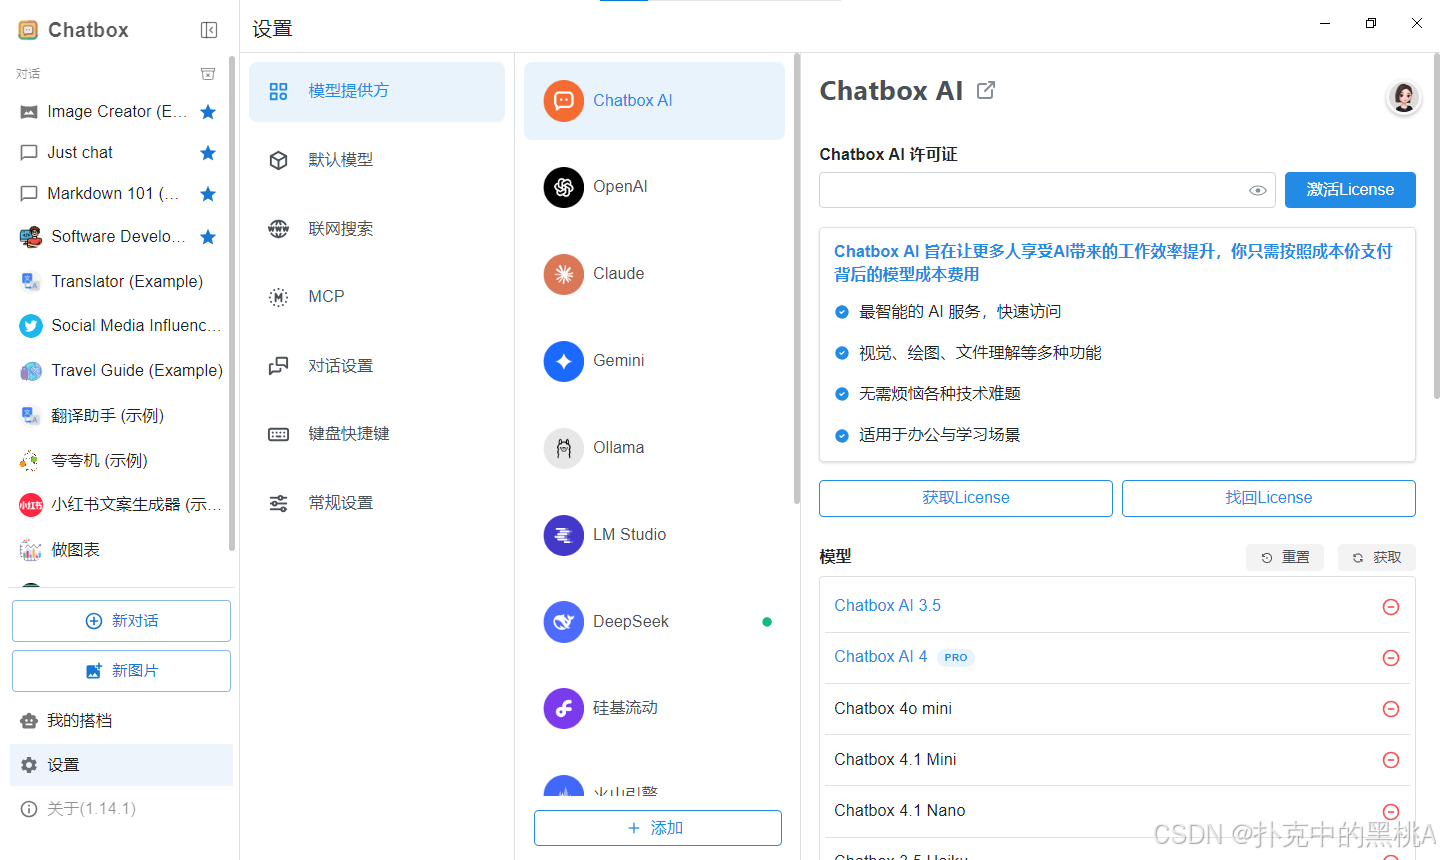Collapse the Chatbox sidebar panel icon
This screenshot has width=1440, height=860.
click(209, 30)
